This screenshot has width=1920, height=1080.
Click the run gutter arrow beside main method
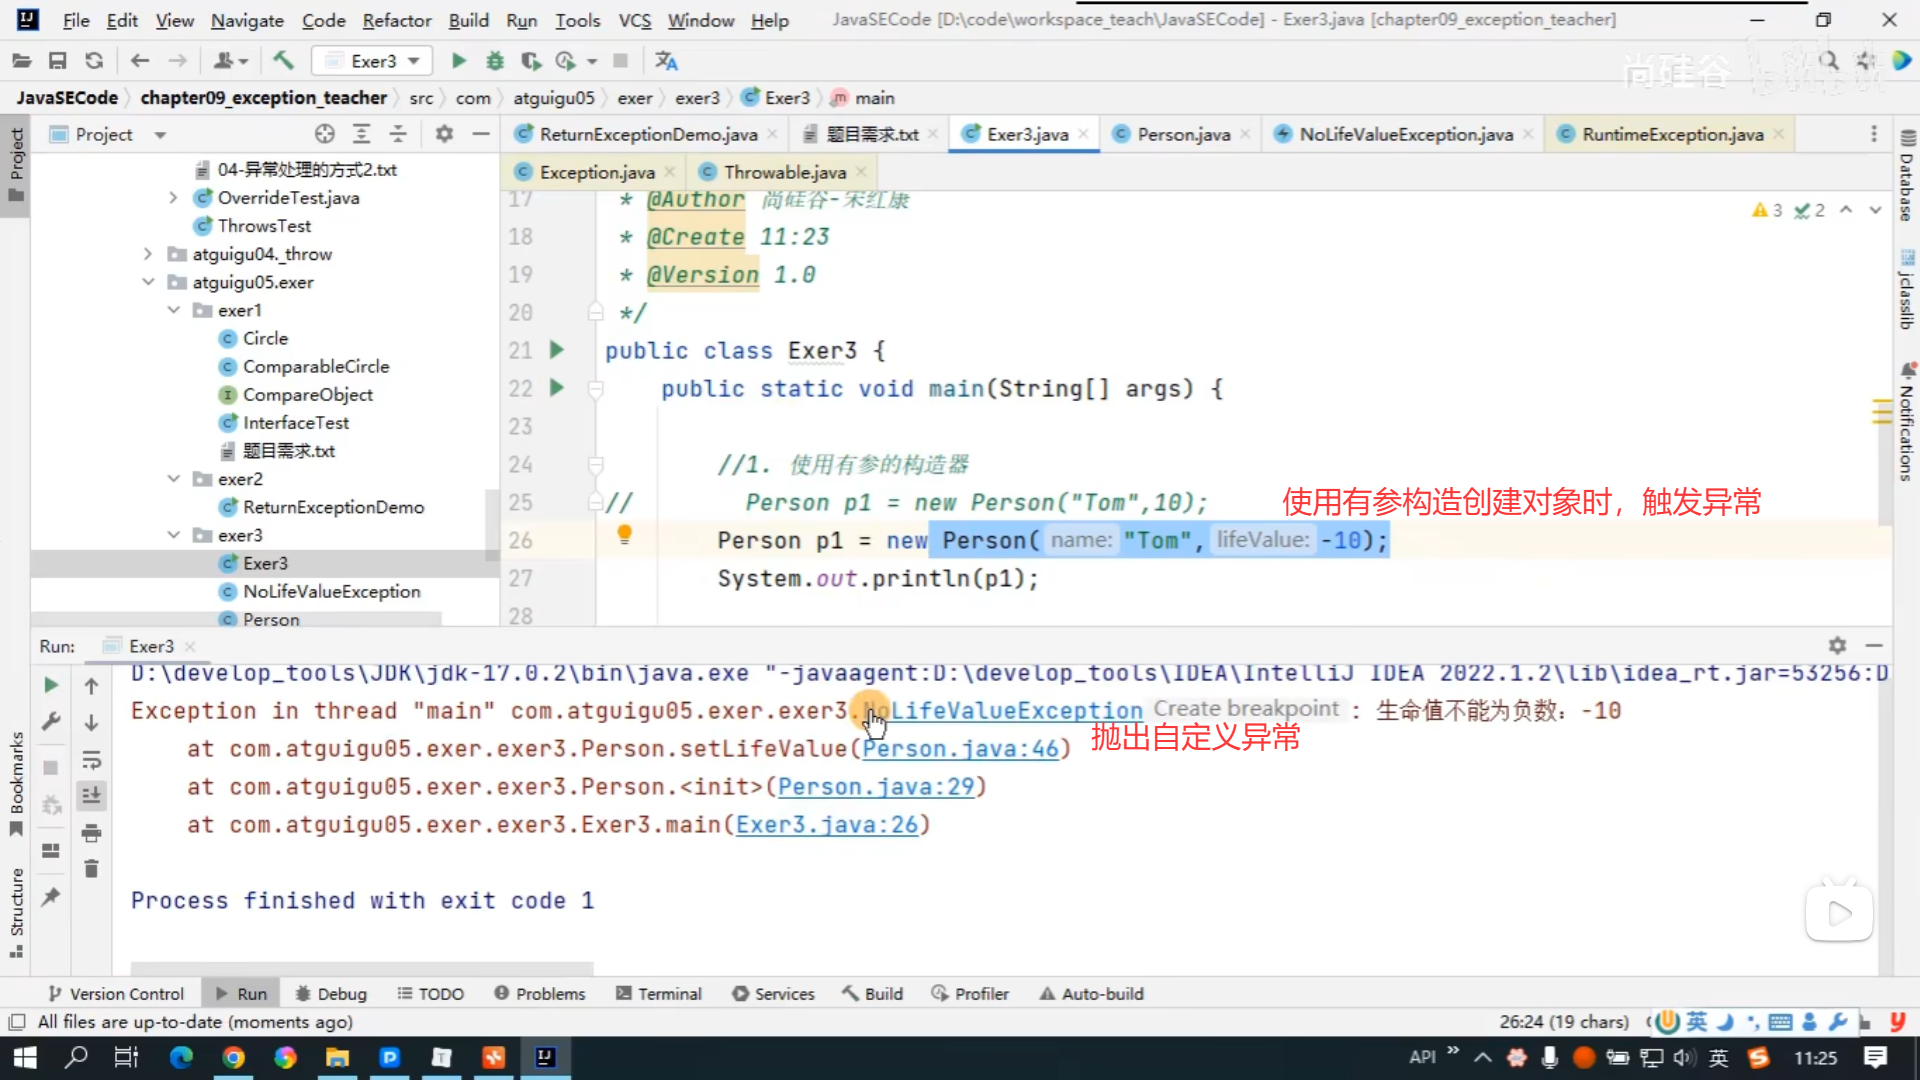pos(557,388)
